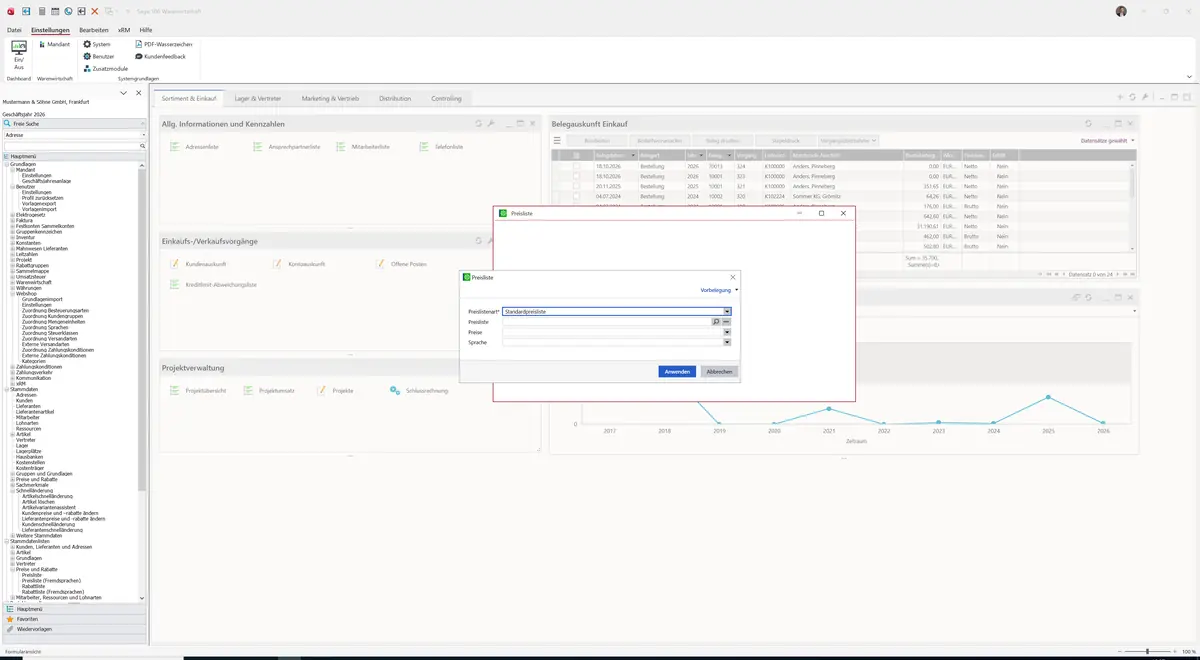Expand the Warenwirtschaft tree node
This screenshot has height=660, width=1200.
13,282
